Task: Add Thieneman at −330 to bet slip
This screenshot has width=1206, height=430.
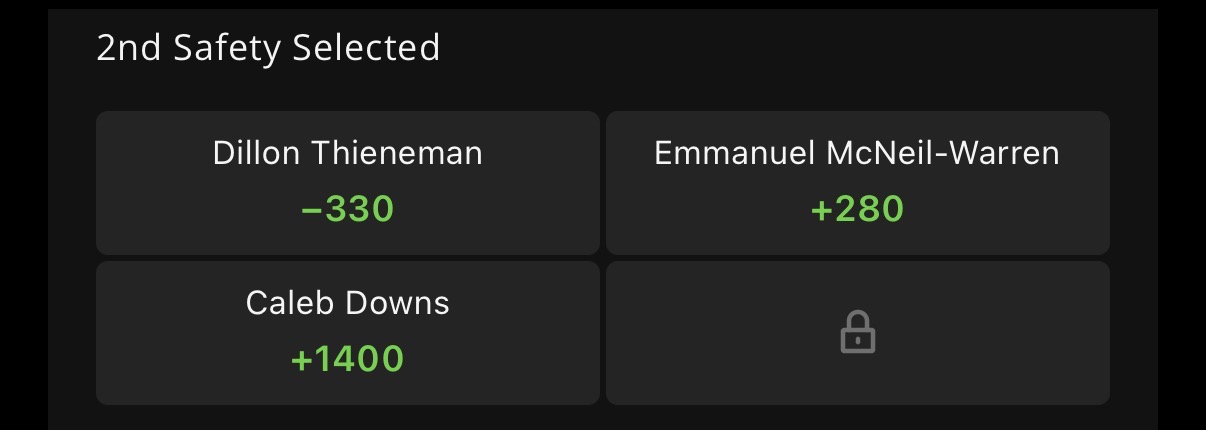Action: (x=347, y=182)
